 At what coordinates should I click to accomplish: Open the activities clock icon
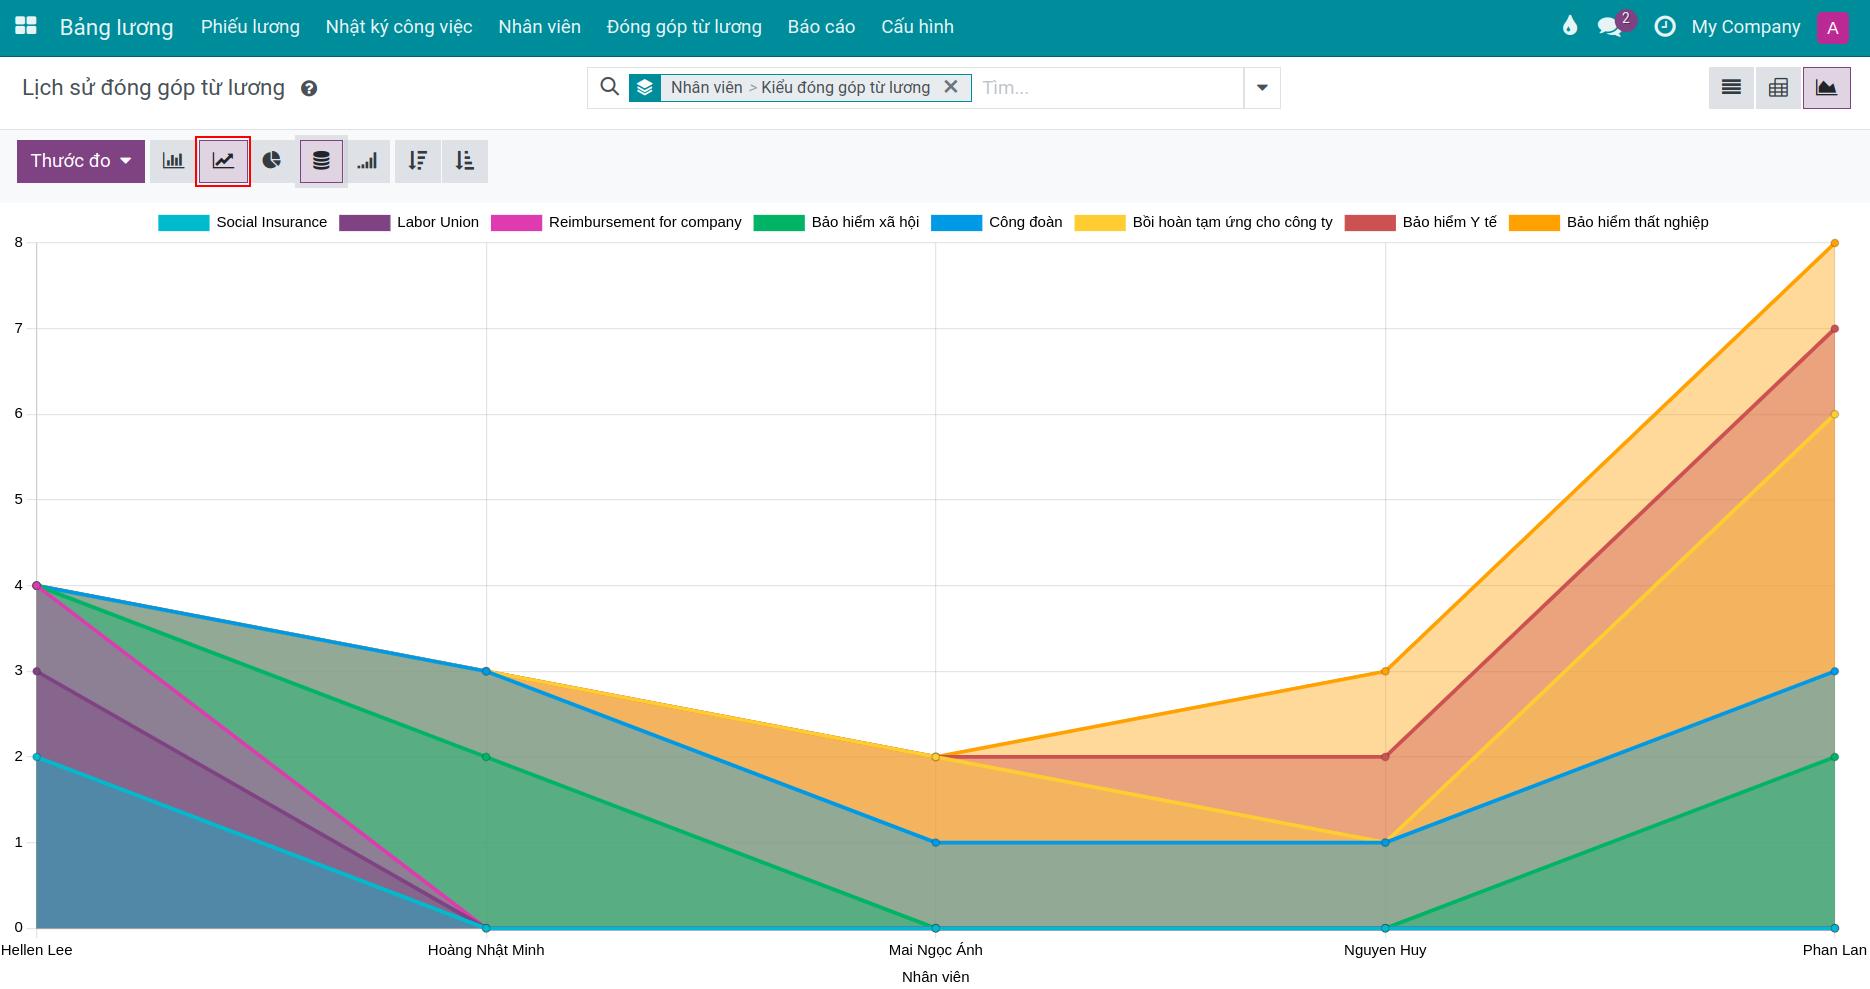coord(1665,27)
